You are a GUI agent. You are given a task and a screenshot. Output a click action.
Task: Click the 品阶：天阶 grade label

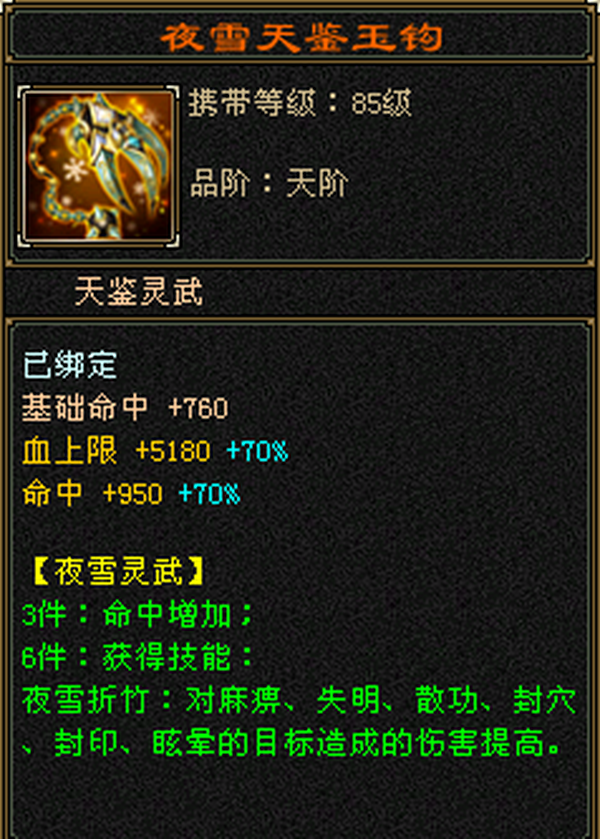click(269, 184)
